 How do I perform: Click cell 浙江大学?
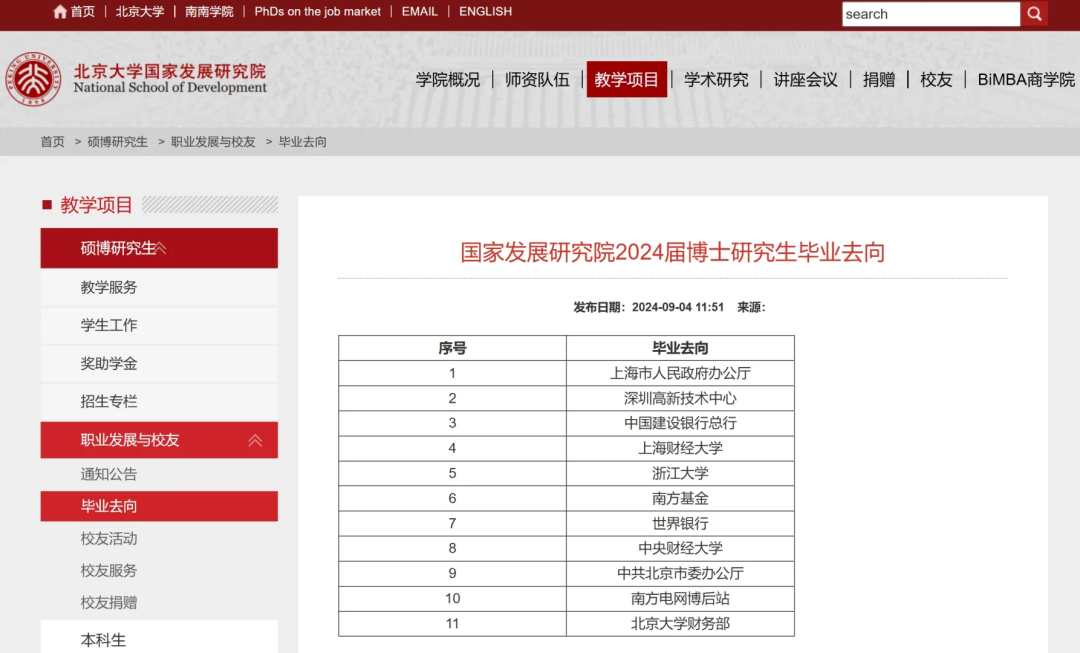(x=681, y=473)
